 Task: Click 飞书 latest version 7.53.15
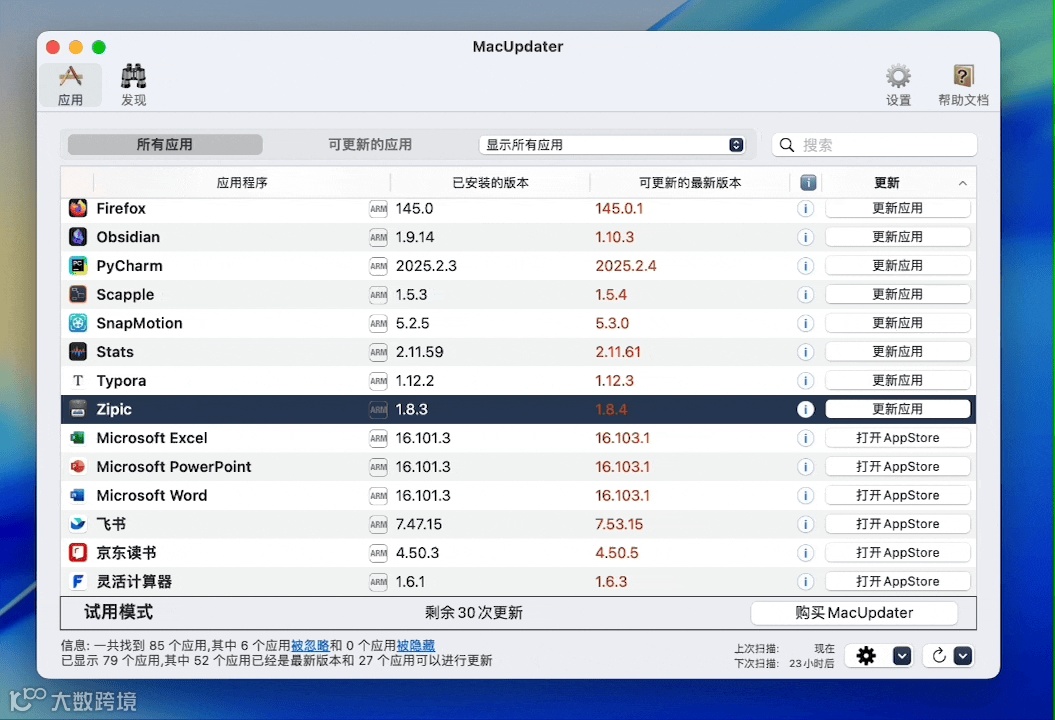pos(619,524)
